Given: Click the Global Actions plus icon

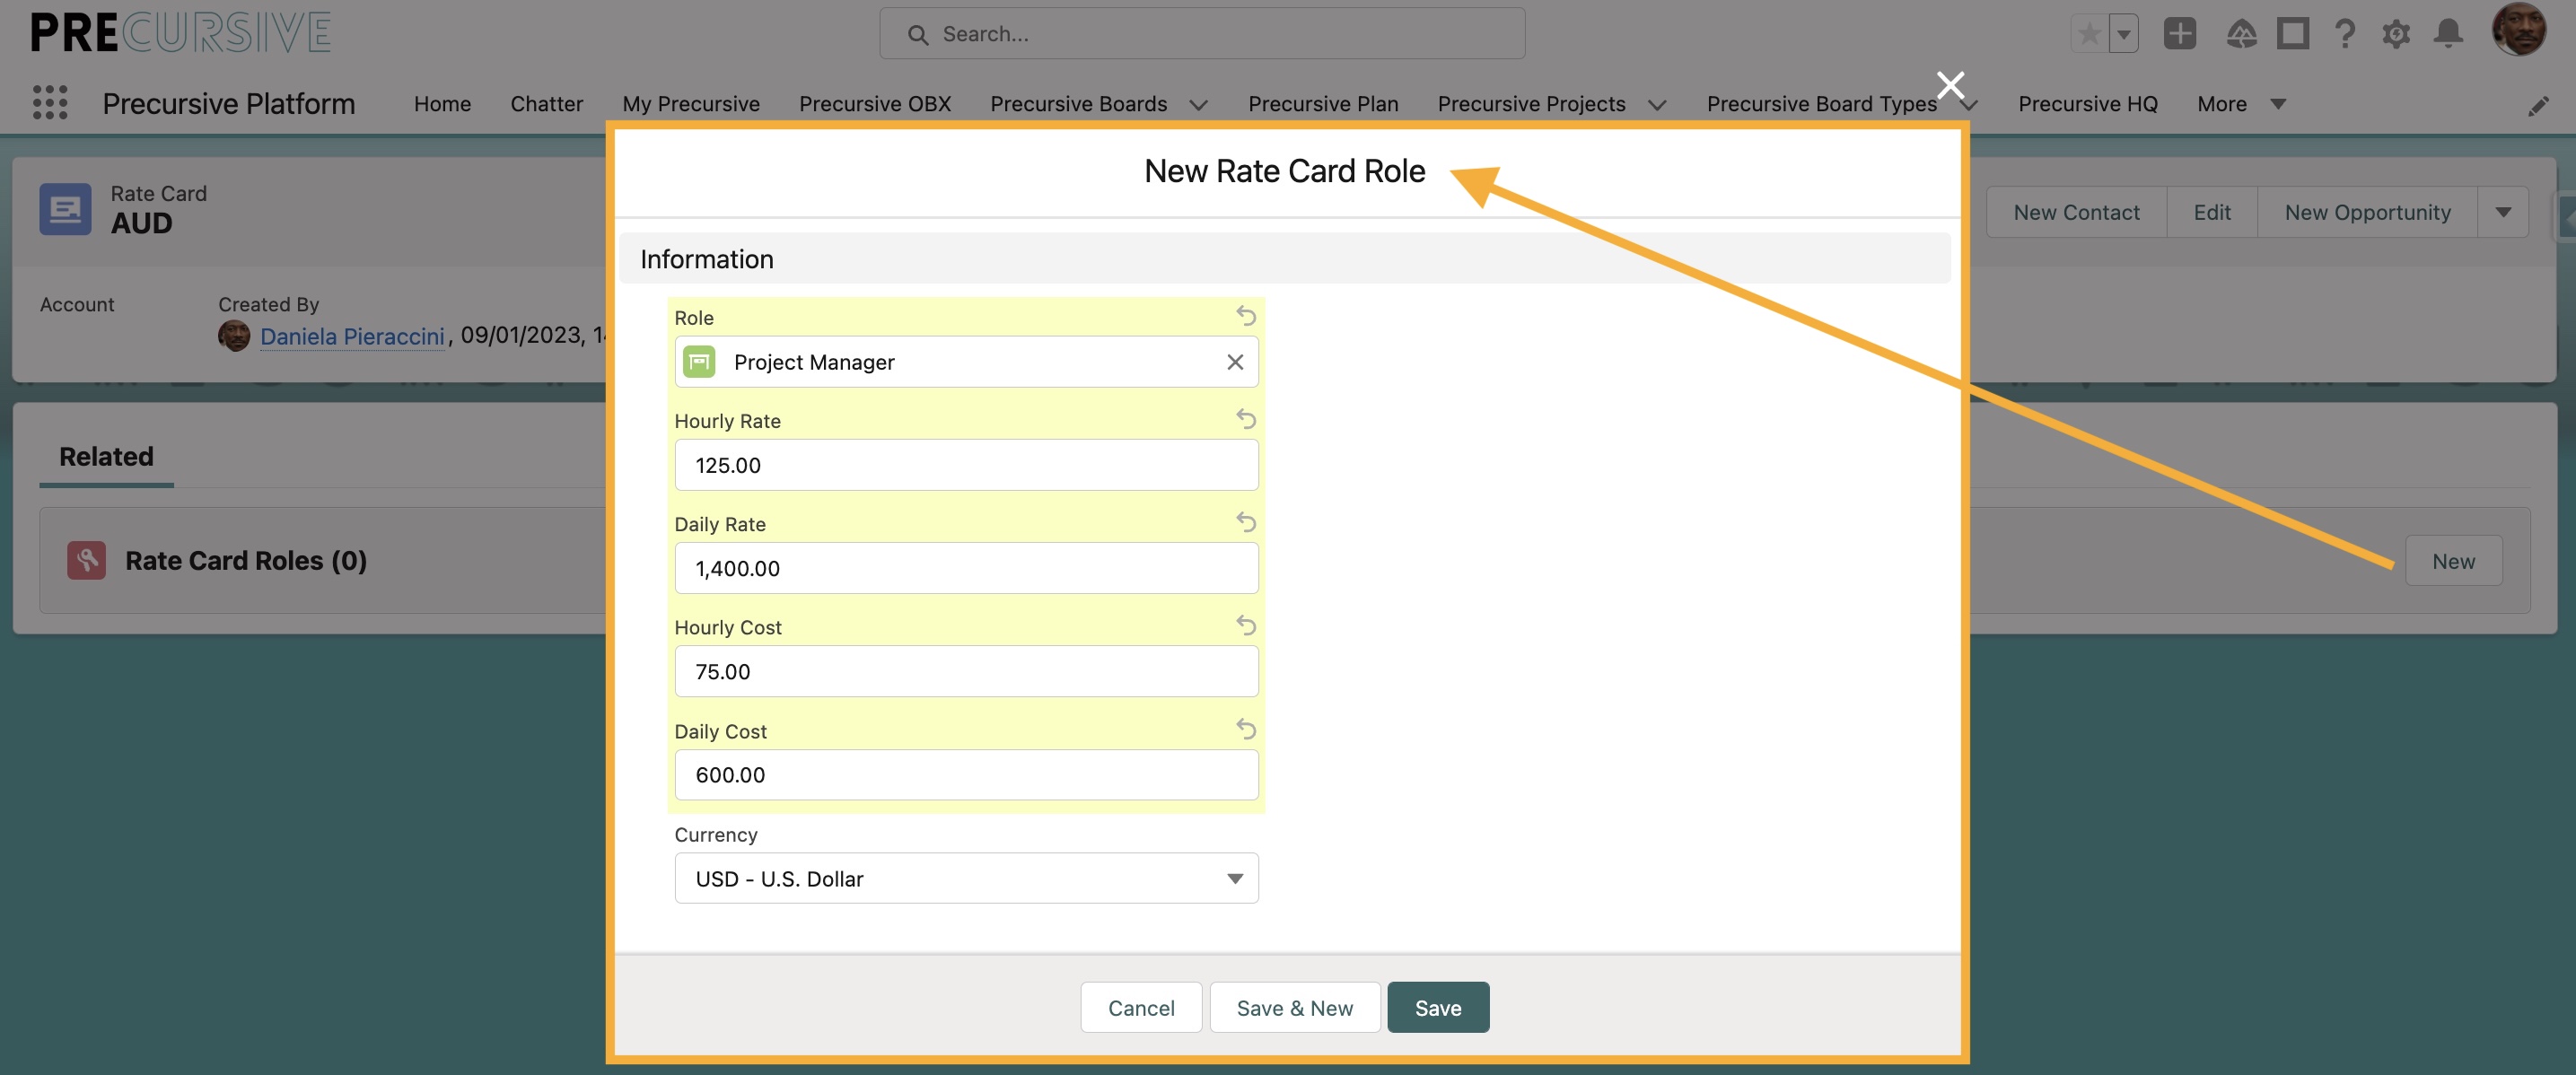Looking at the screenshot, I should click(x=2179, y=34).
